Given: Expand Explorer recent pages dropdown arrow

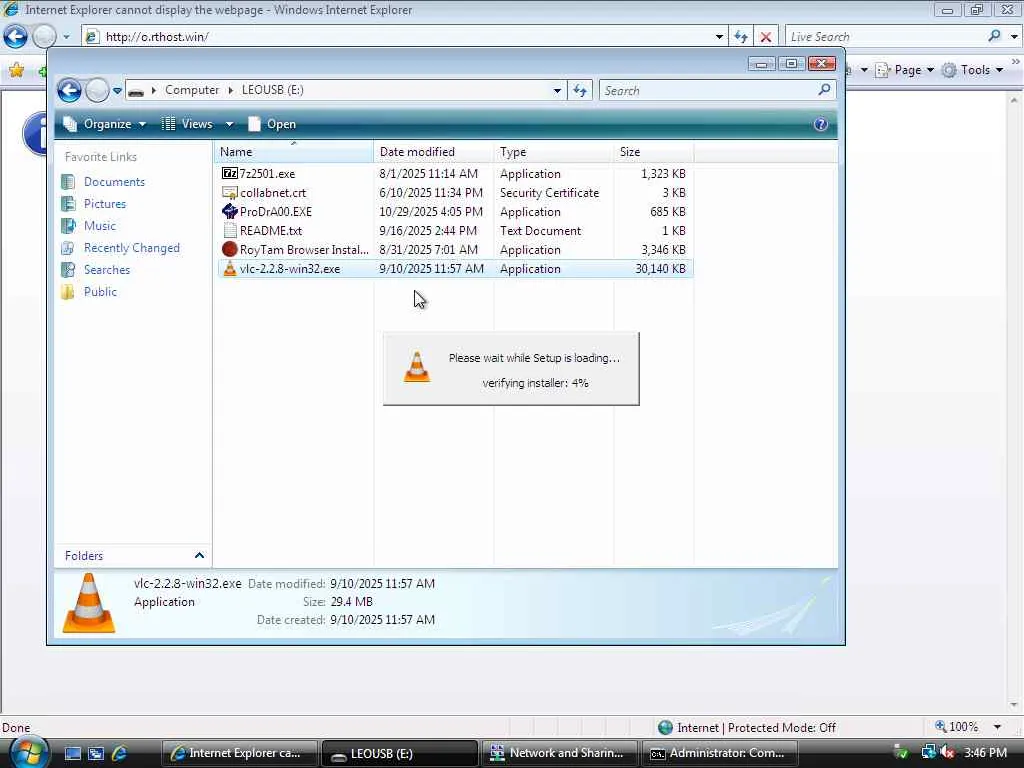Looking at the screenshot, I should 118,91.
